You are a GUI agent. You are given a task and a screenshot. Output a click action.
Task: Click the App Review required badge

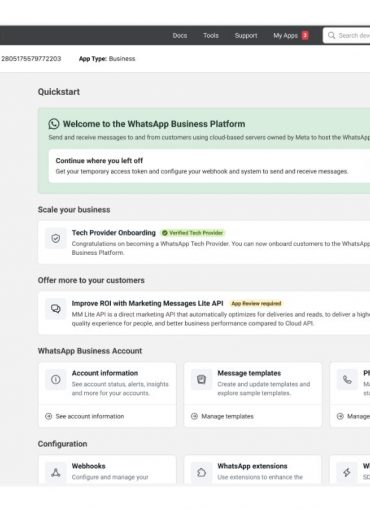tap(256, 303)
